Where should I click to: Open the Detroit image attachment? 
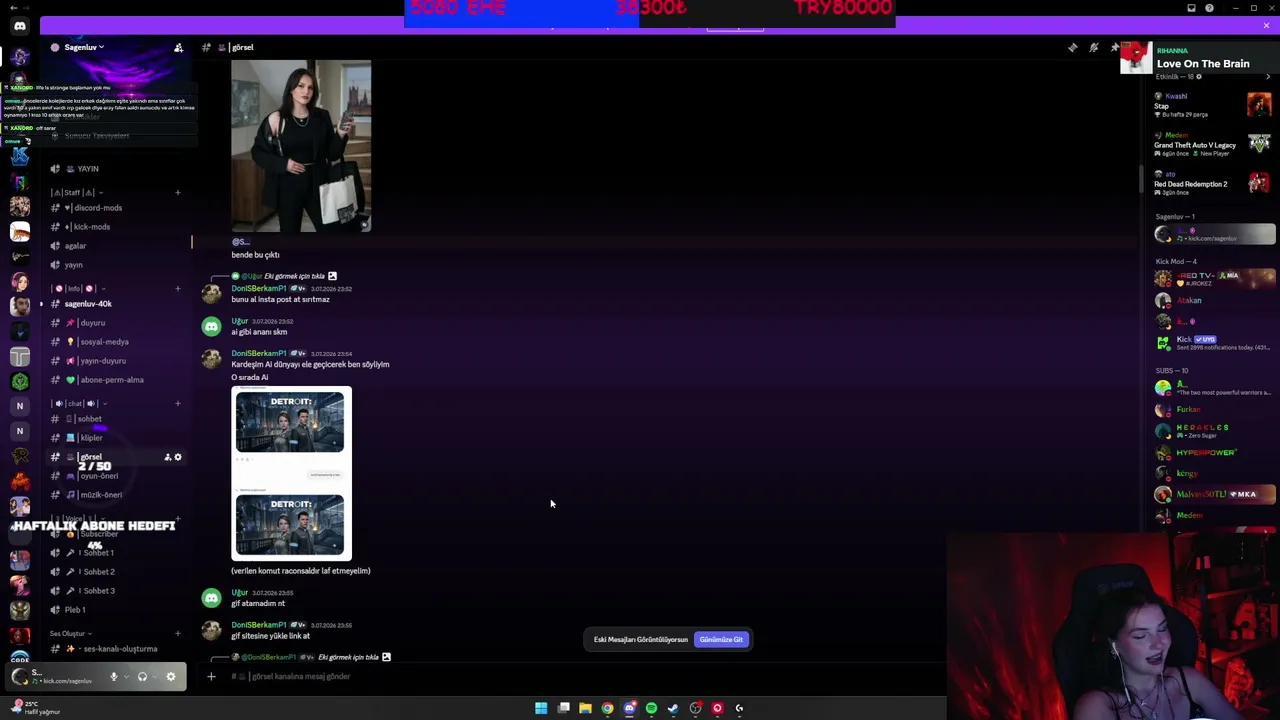pyautogui.click(x=291, y=473)
